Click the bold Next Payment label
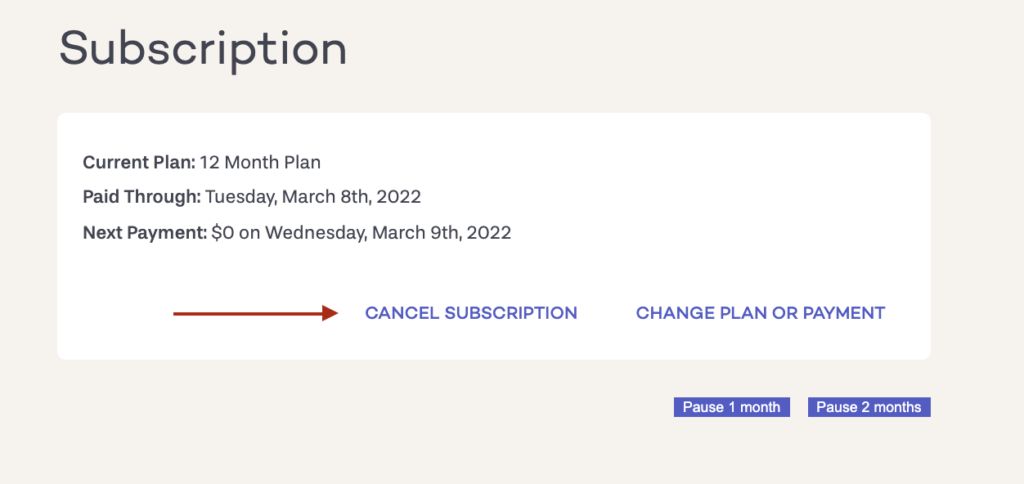Screen dimensions: 1024x484 [145, 233]
